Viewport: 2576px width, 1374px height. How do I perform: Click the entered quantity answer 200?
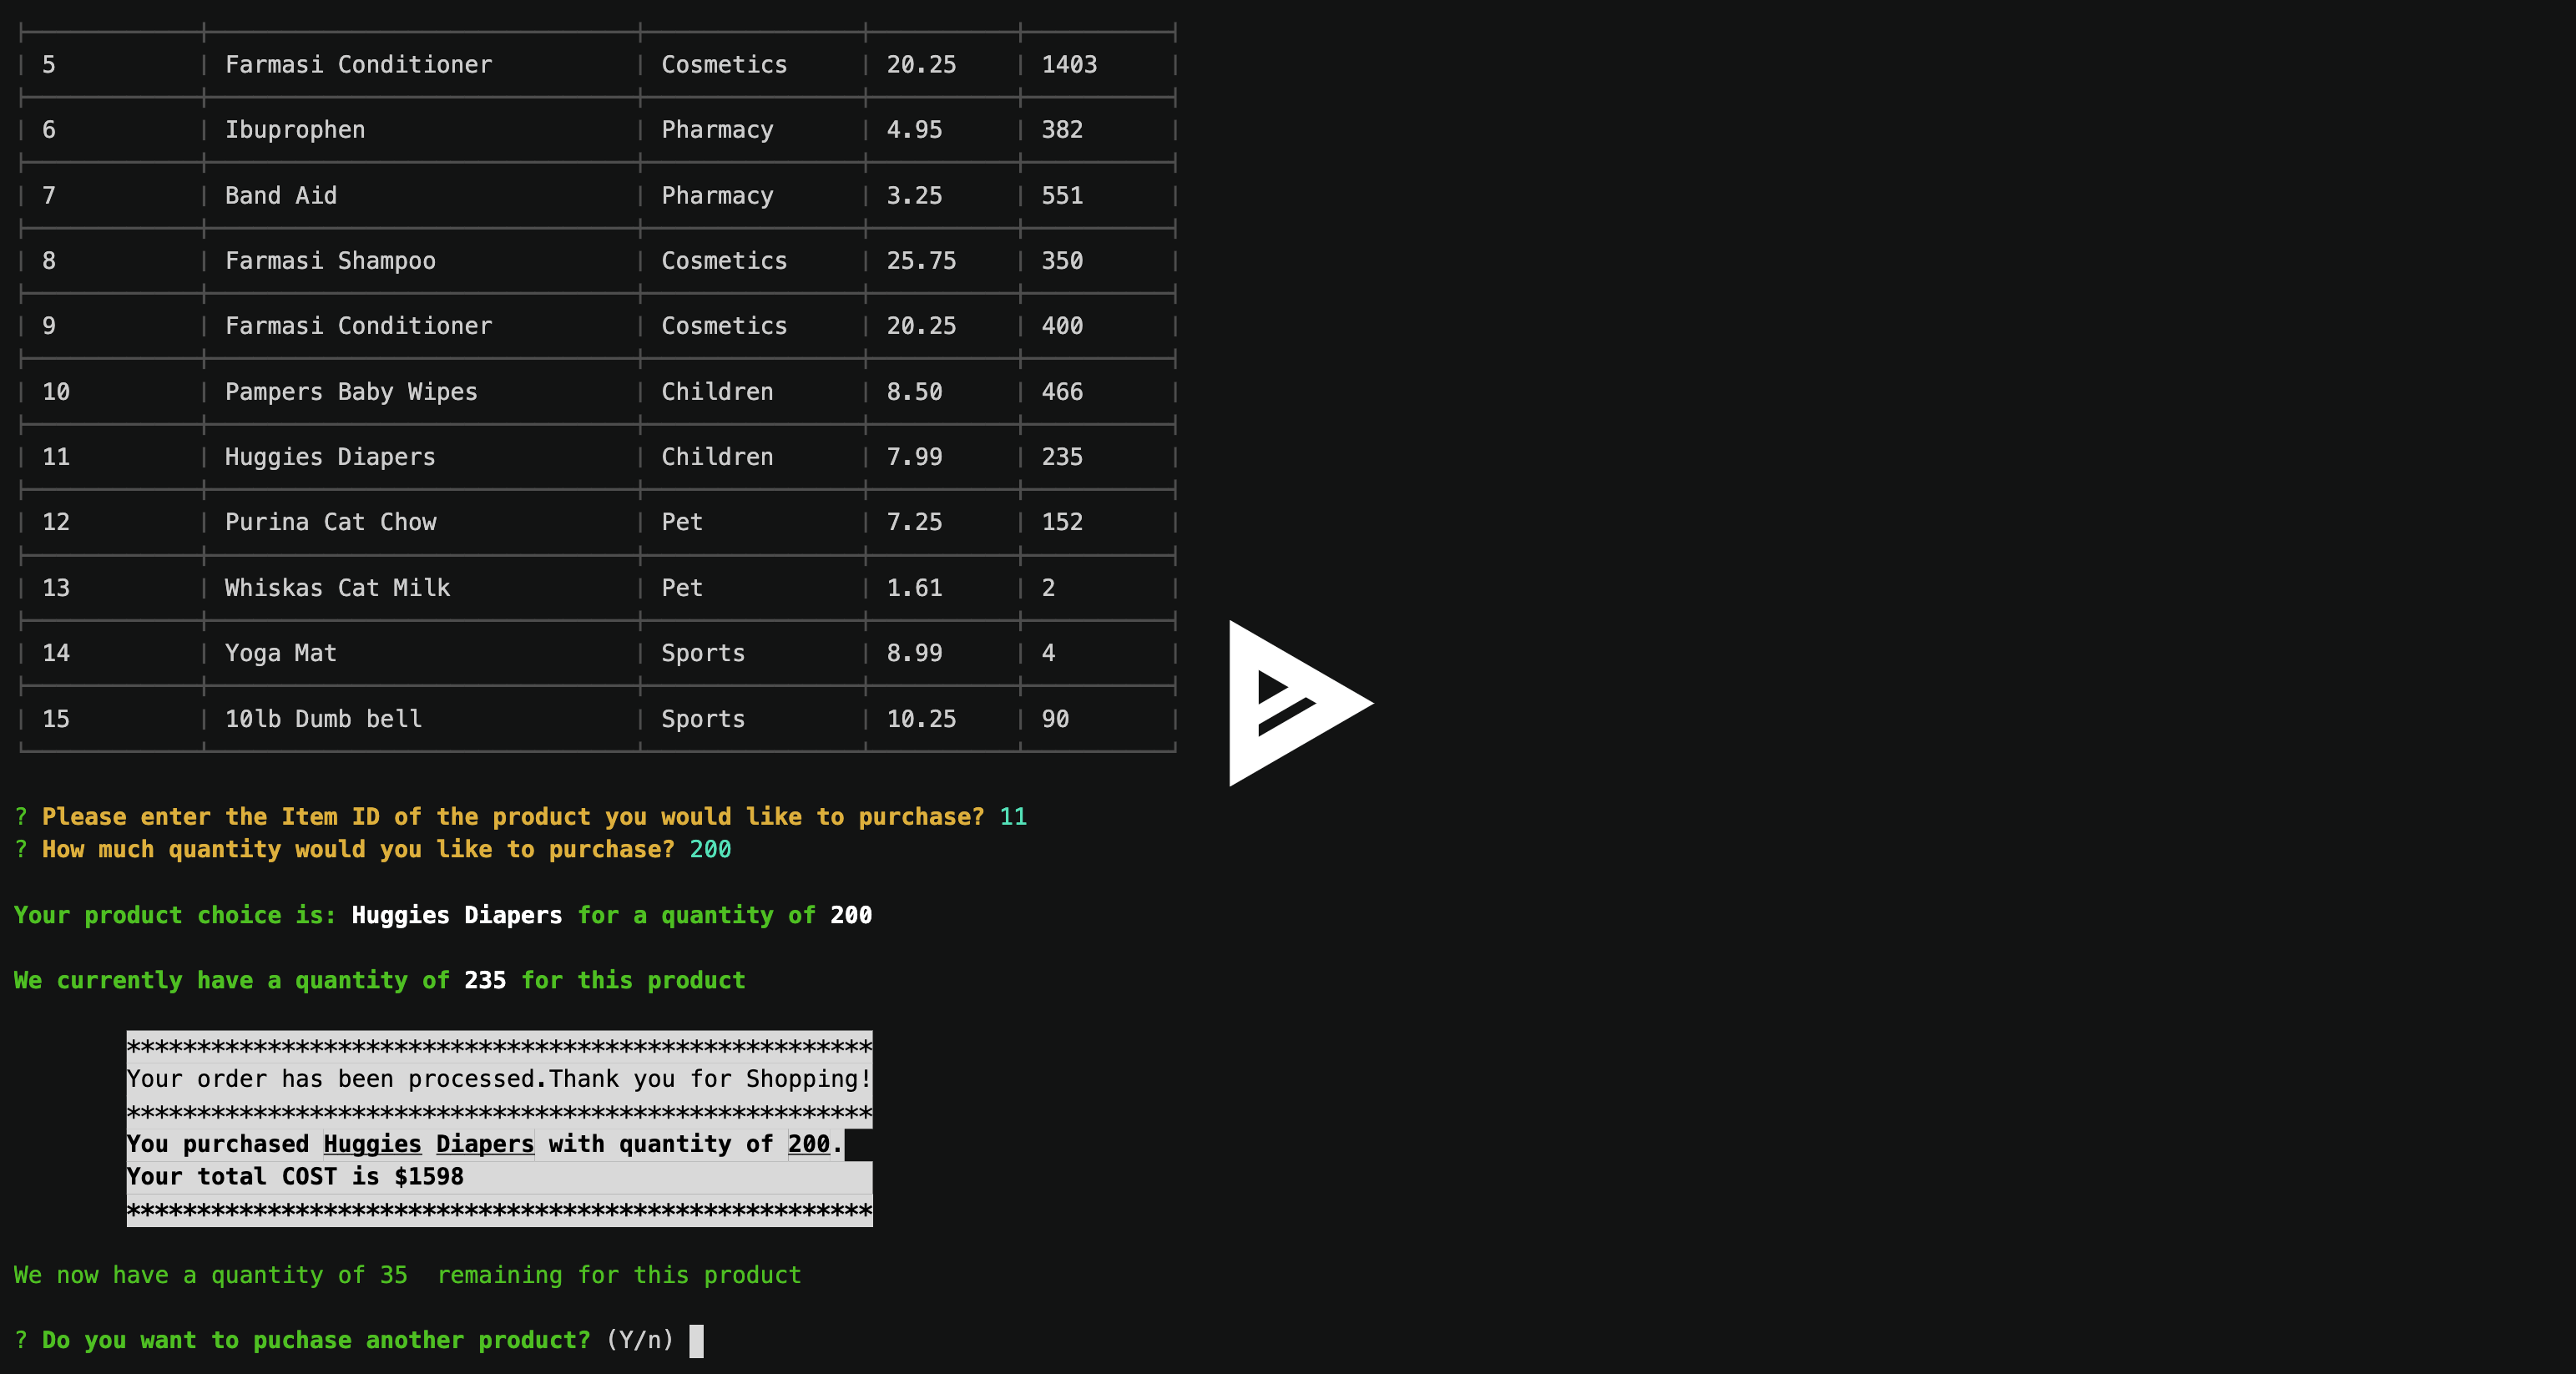pos(710,850)
